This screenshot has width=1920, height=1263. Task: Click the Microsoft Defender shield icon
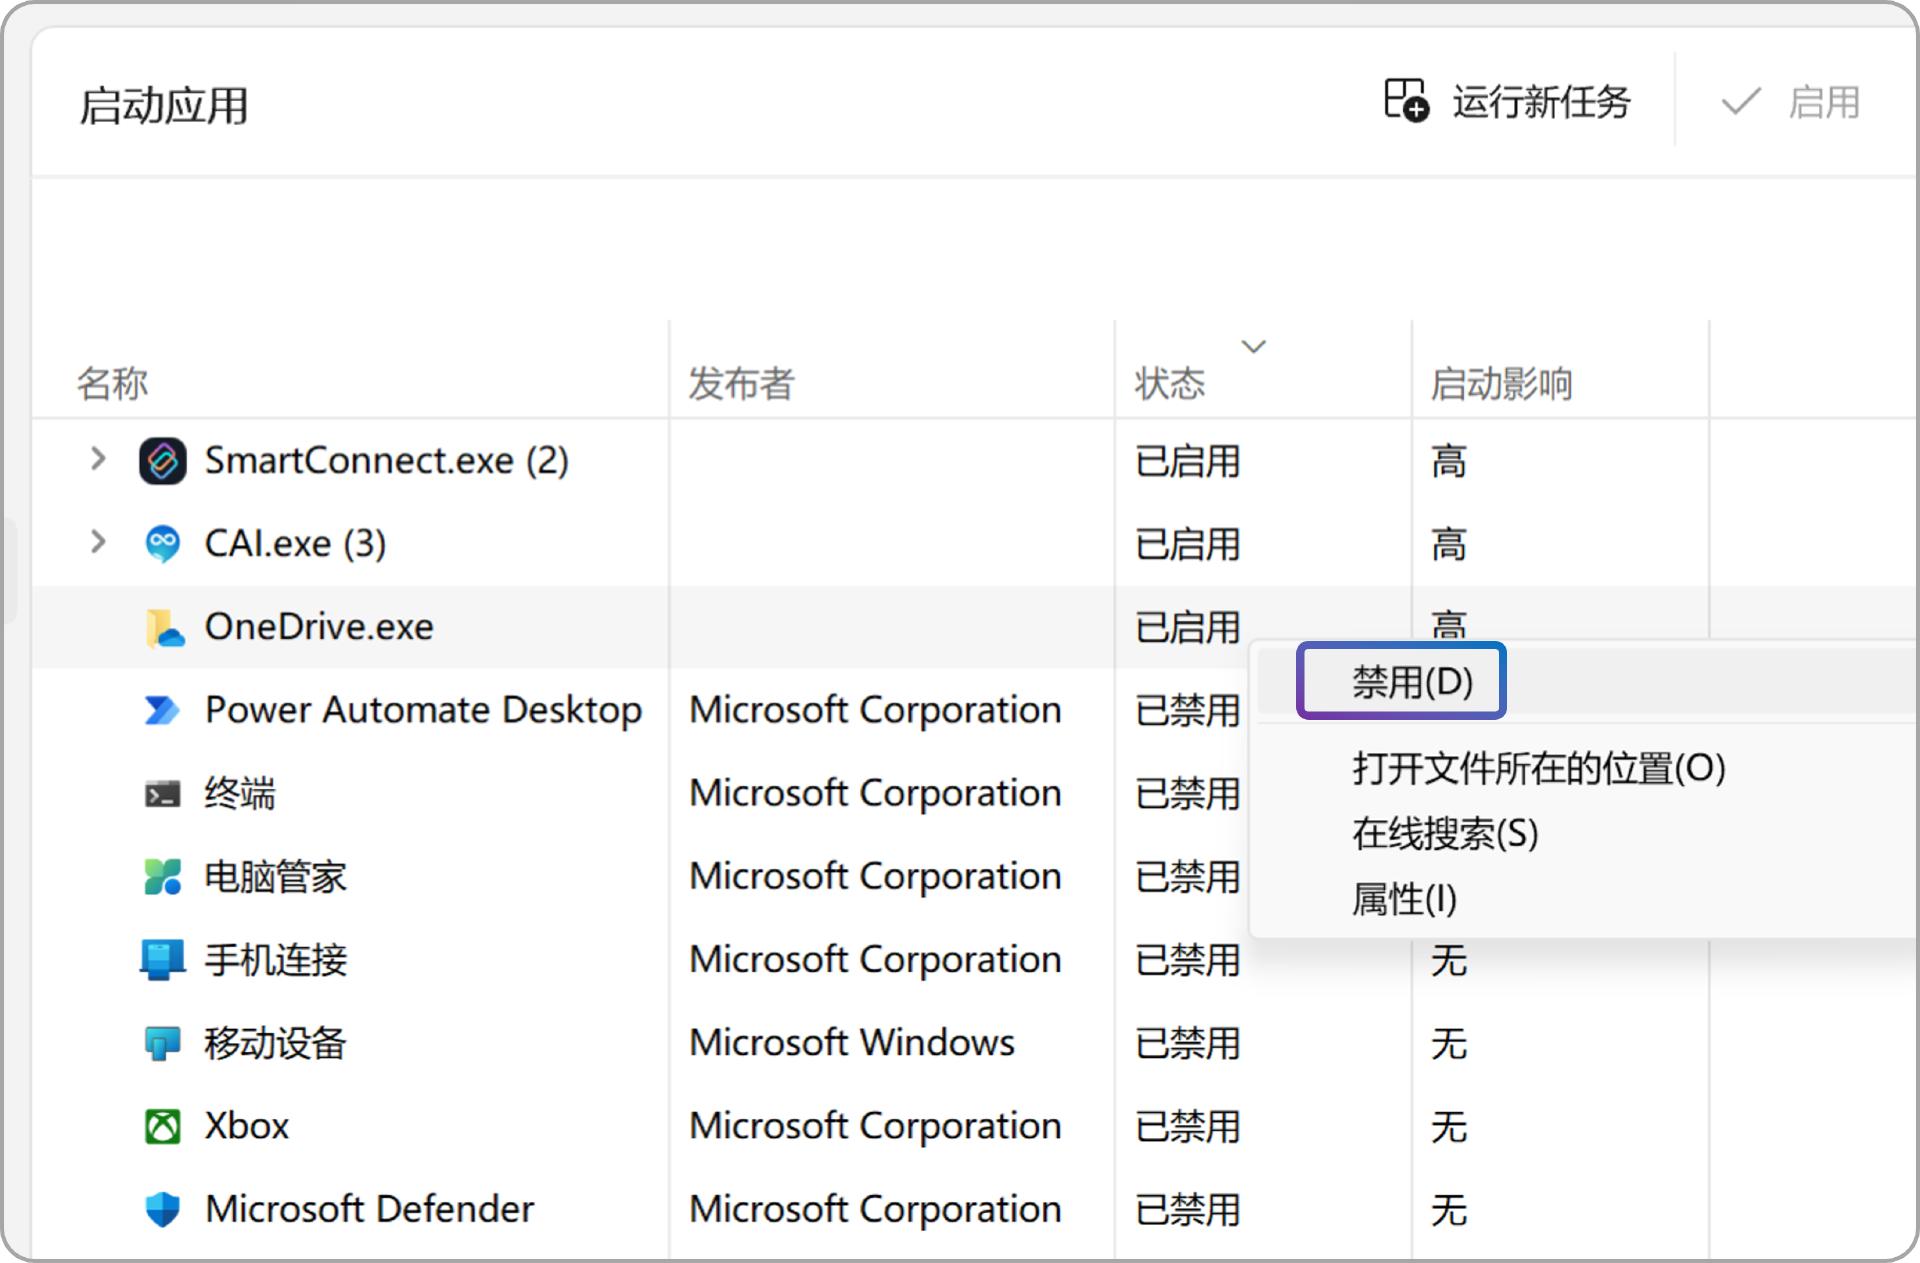(163, 1210)
